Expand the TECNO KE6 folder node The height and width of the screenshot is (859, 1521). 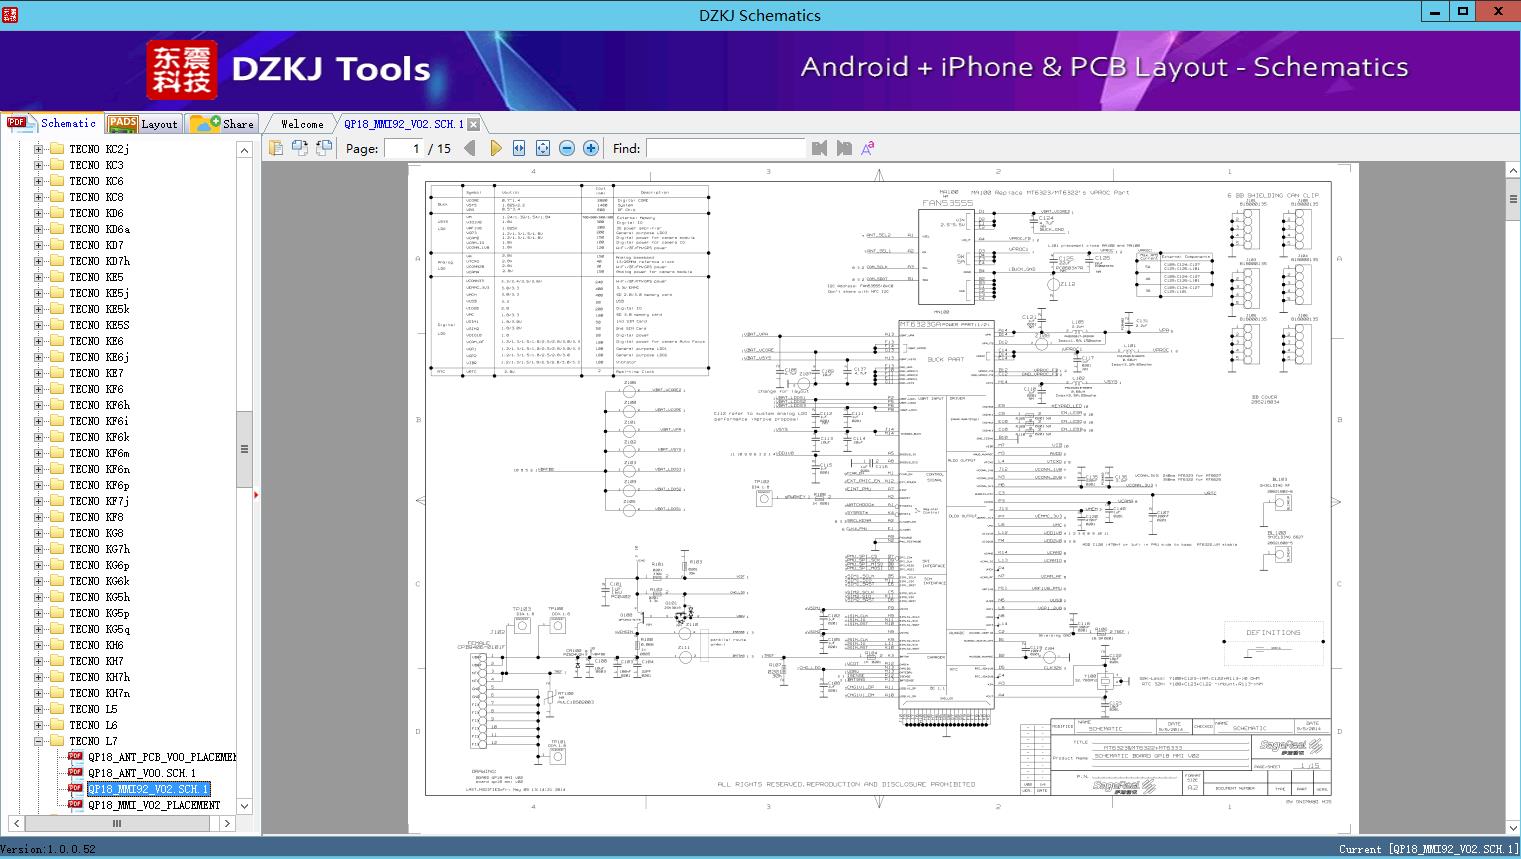pyautogui.click(x=39, y=341)
